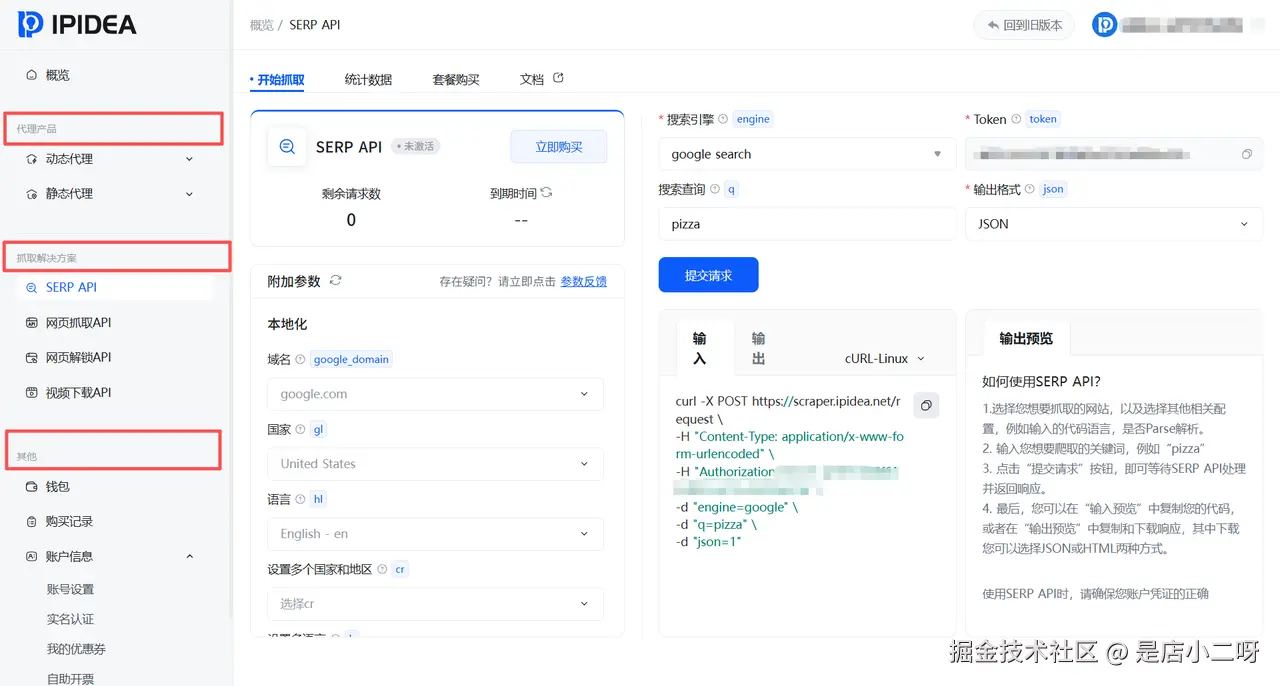This screenshot has width=1280, height=686.
Task: Select the 开始抓取 tab
Action: click(278, 80)
